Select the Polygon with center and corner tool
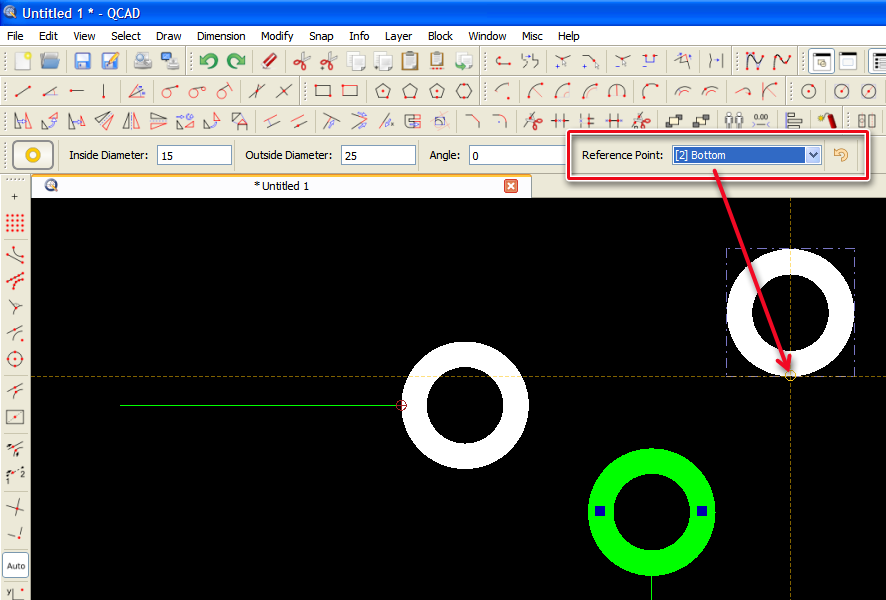 click(x=383, y=91)
